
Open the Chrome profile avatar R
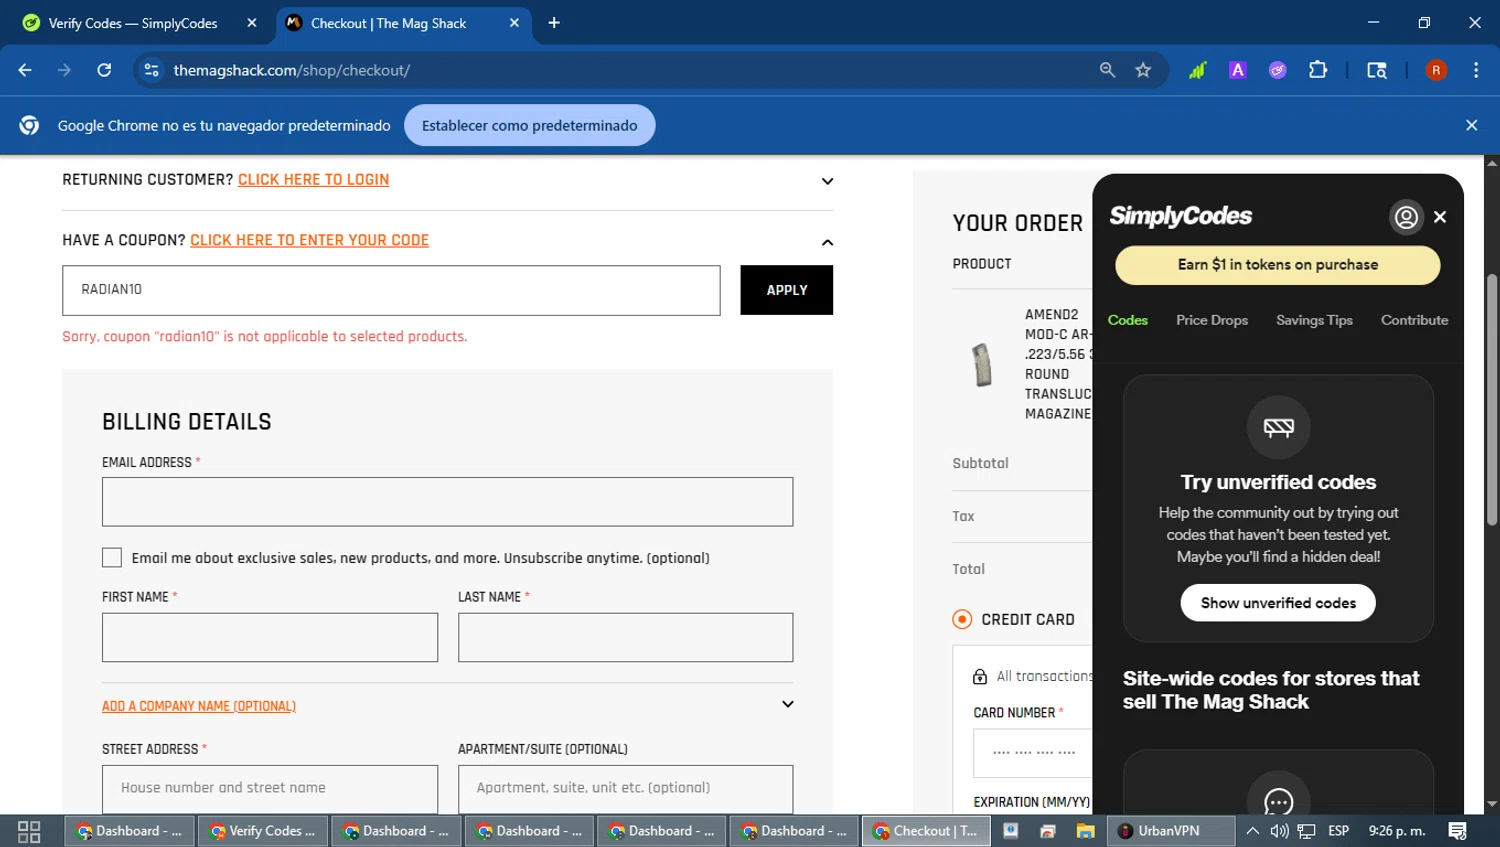click(x=1436, y=70)
